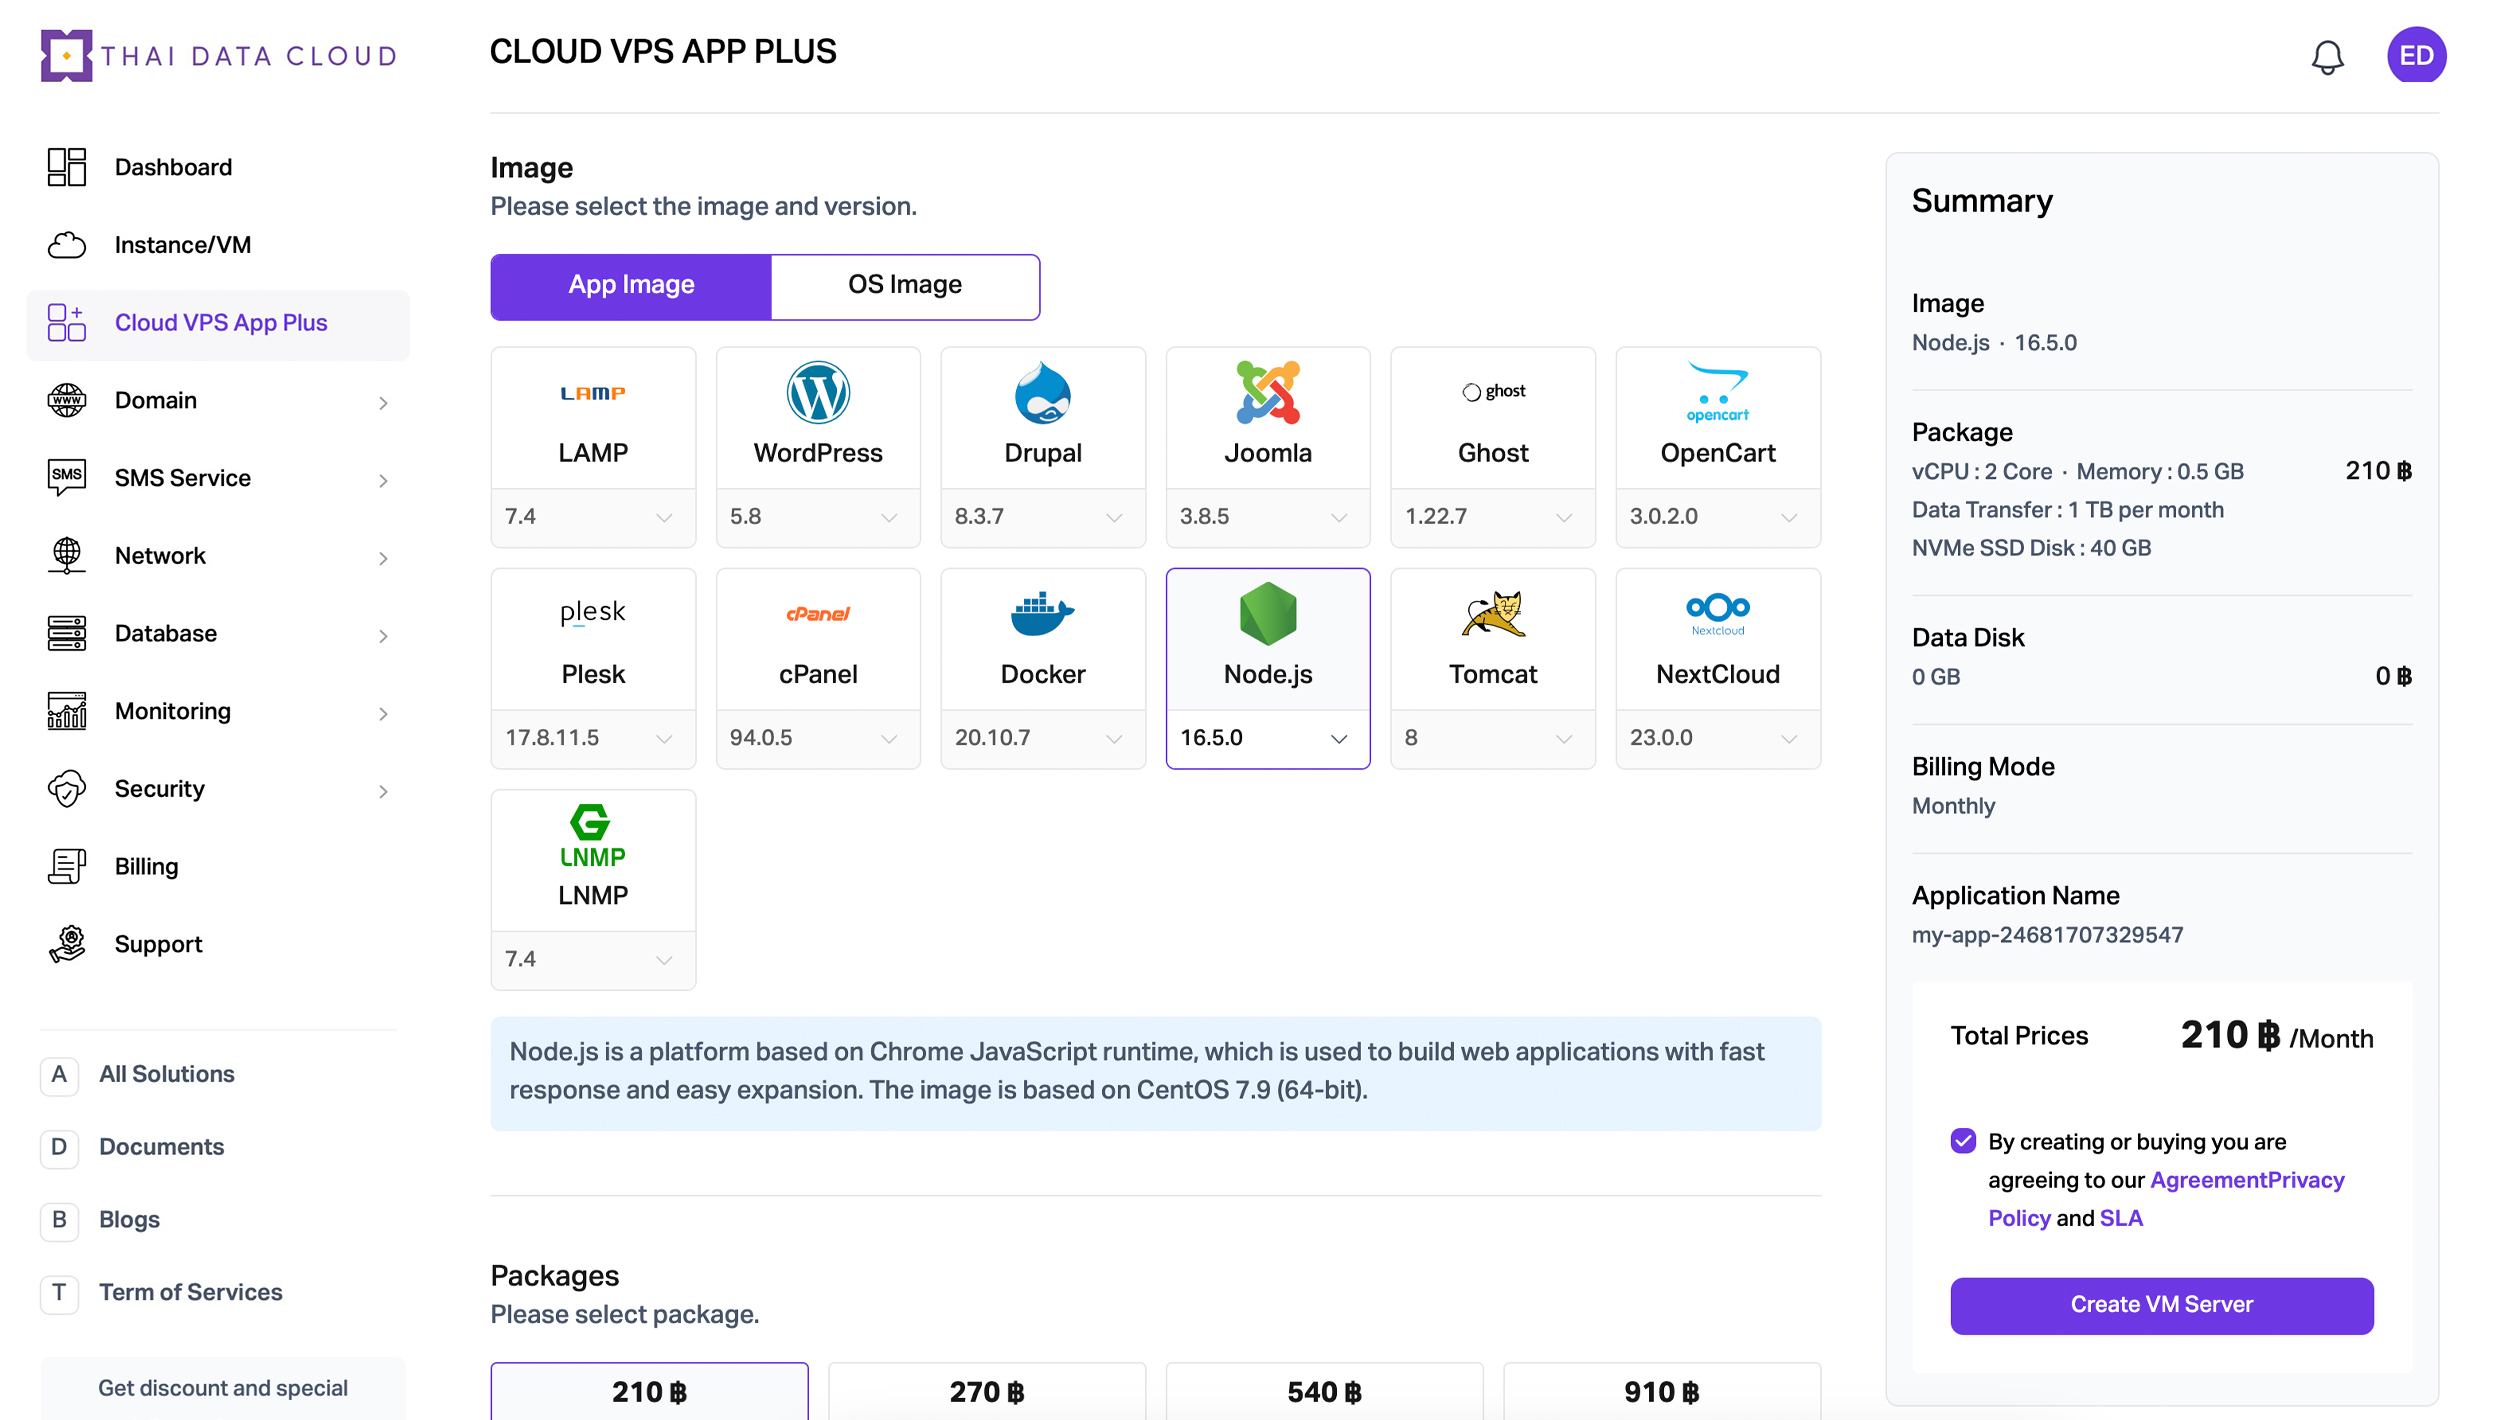Click the Database server icon
Screen dimensions: 2500x1420
[x=67, y=633]
